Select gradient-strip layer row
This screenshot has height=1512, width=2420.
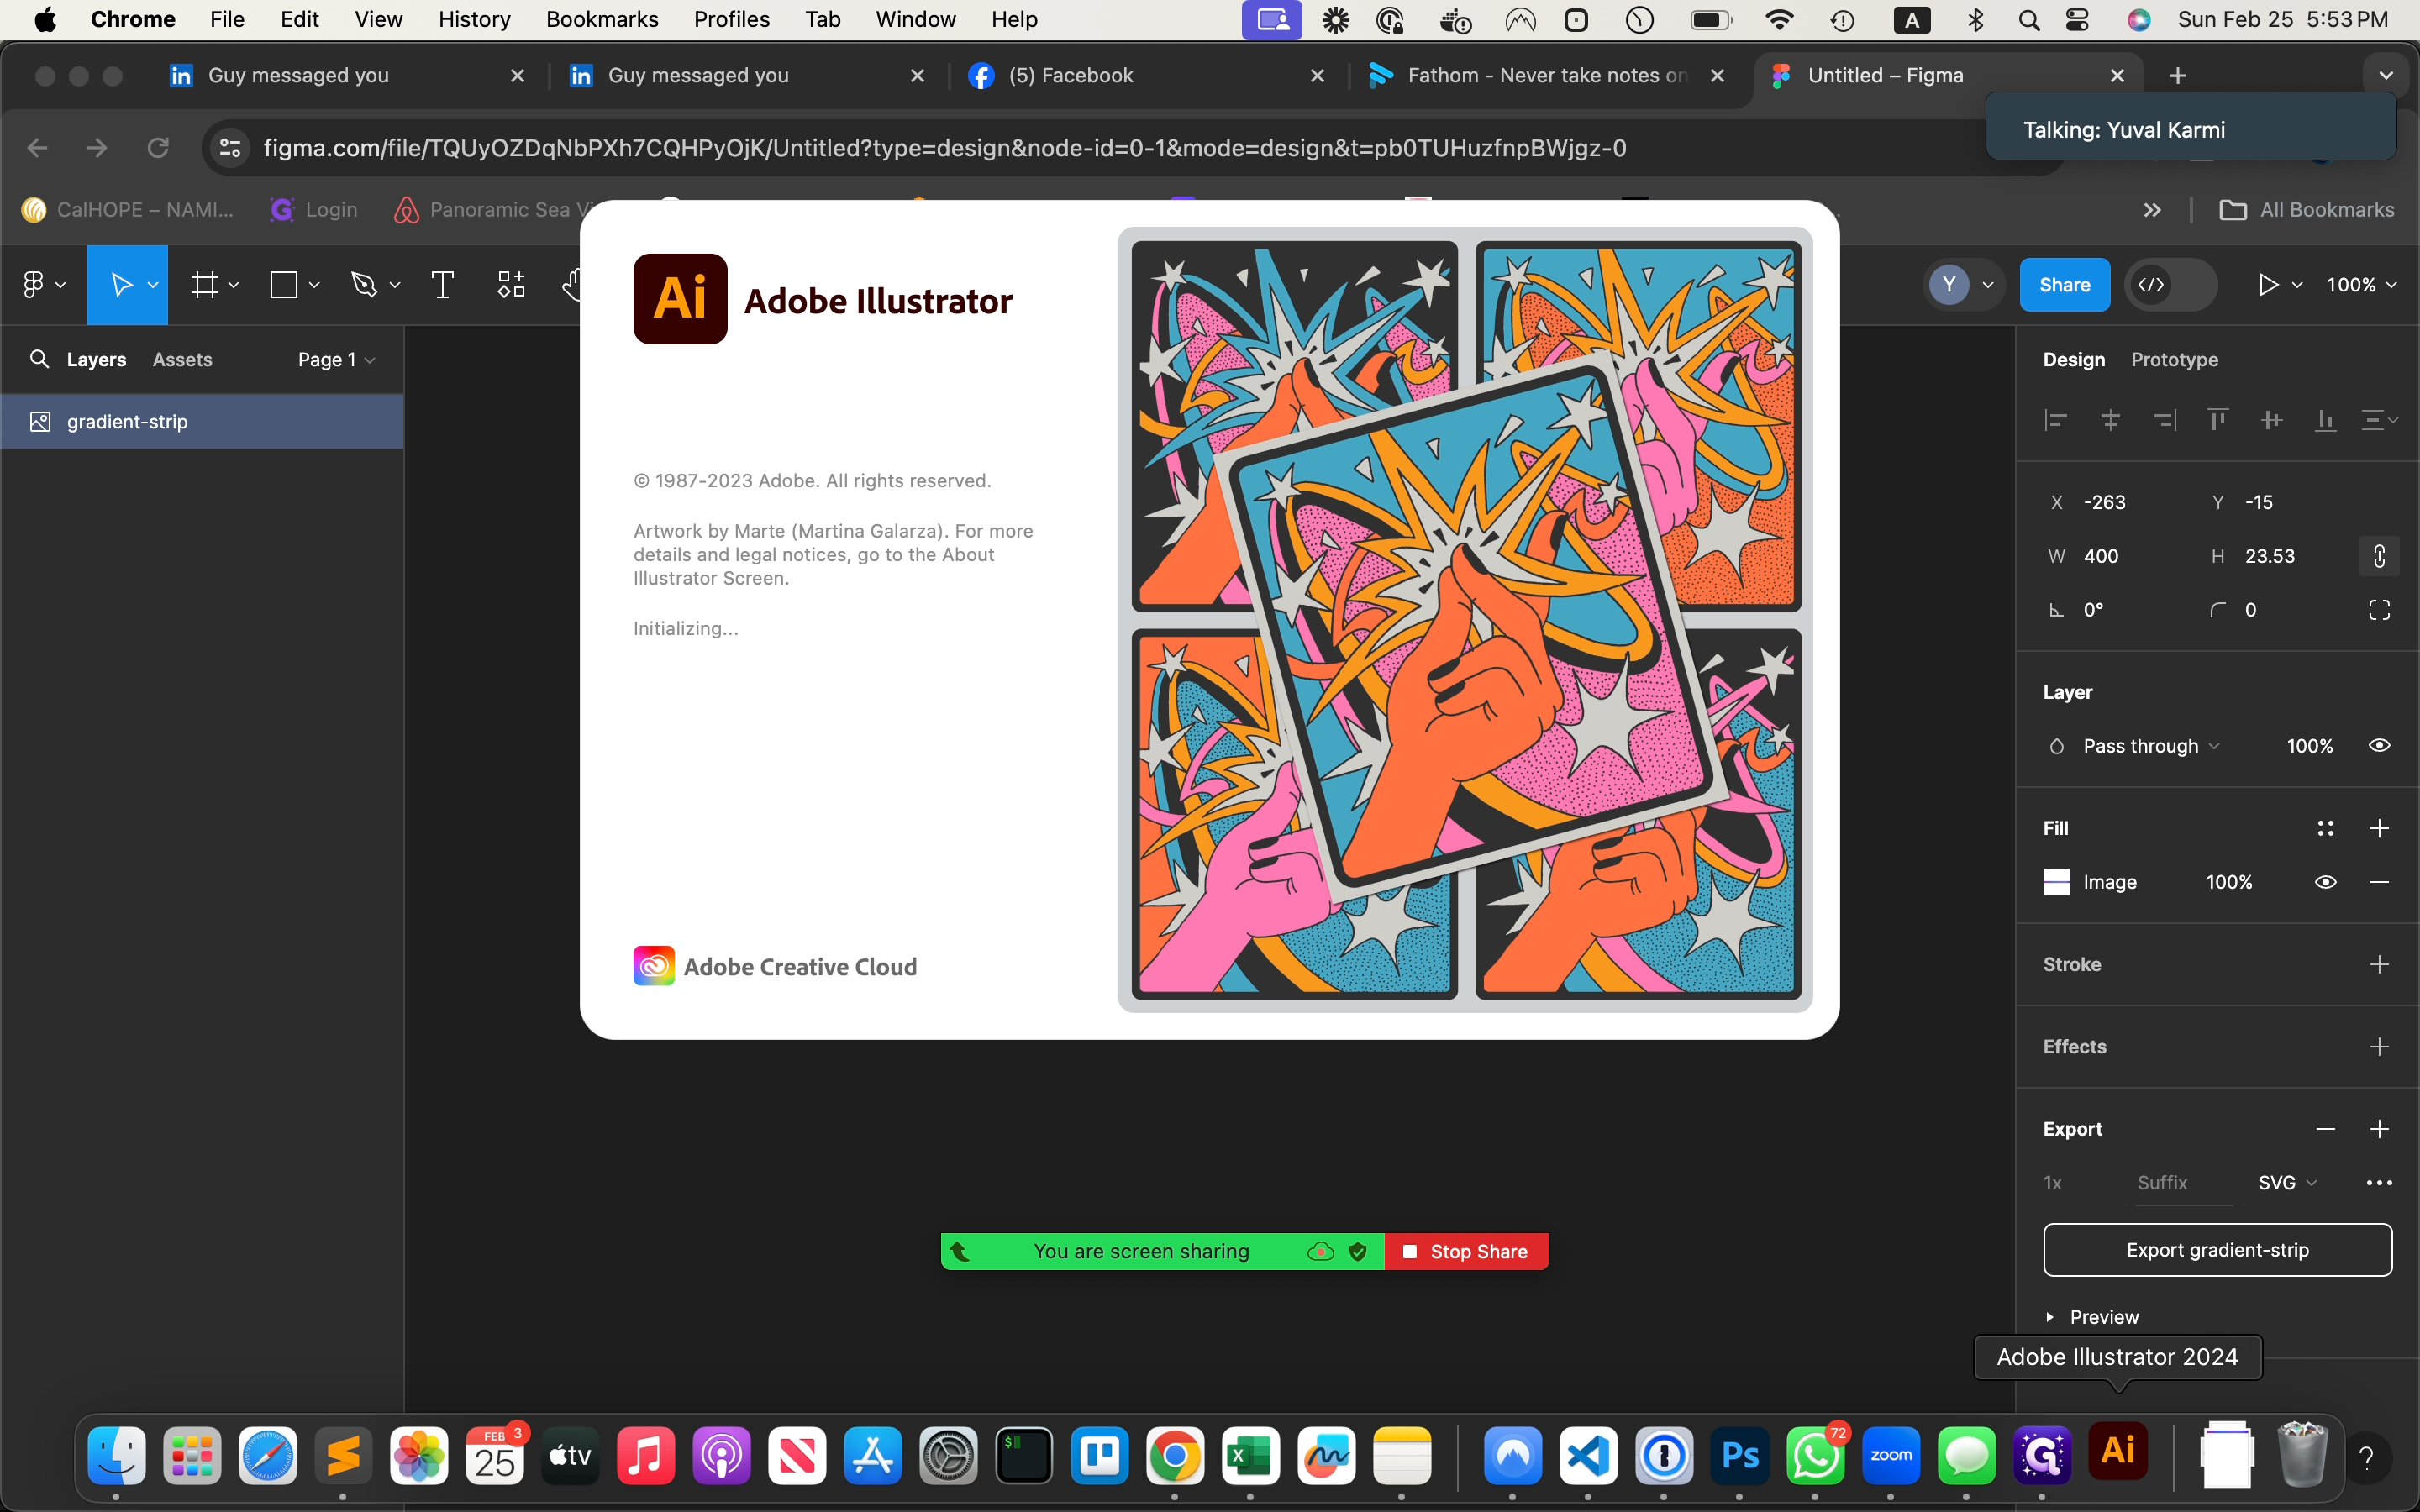point(202,422)
